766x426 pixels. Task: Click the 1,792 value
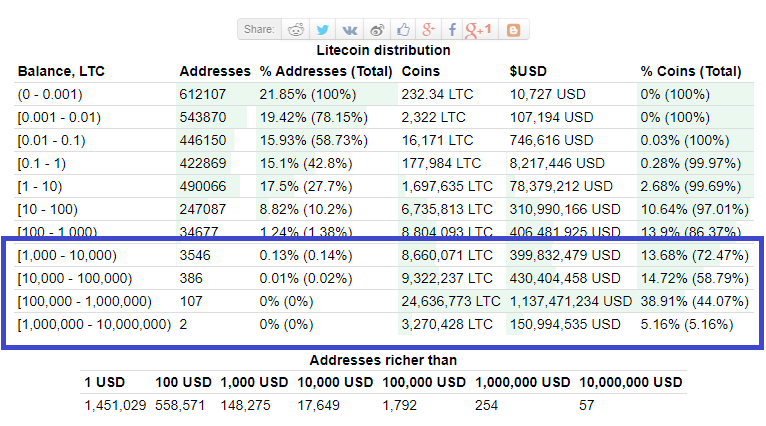(x=399, y=405)
